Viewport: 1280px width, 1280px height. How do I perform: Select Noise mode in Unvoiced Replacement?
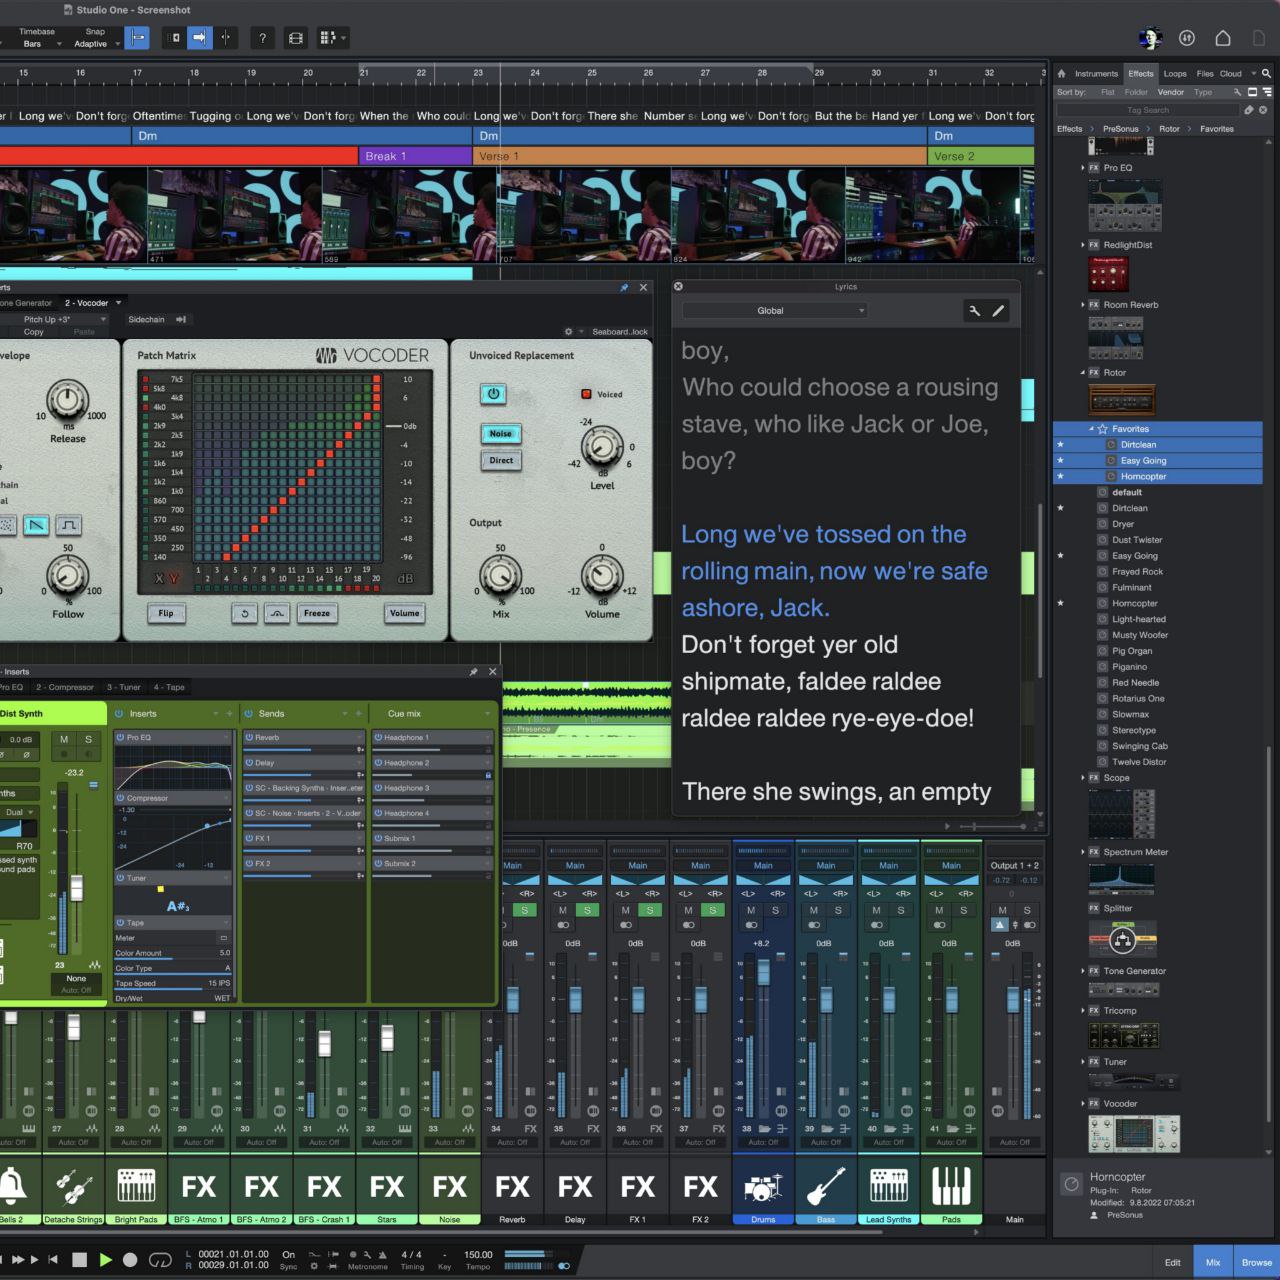click(501, 434)
